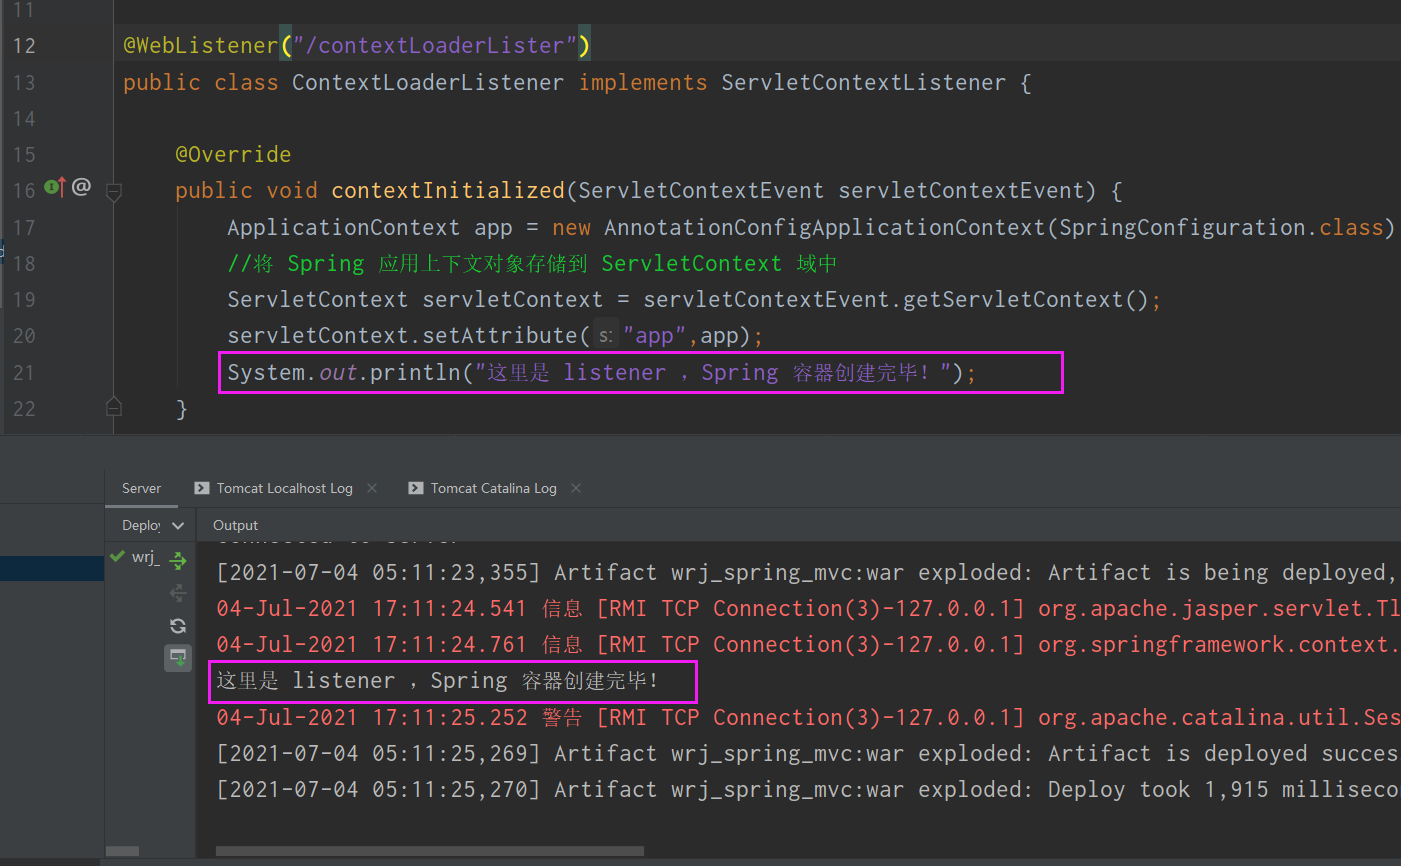Screen dimensions: 1401x866
Task: Click the @Override annotation
Action: point(233,155)
